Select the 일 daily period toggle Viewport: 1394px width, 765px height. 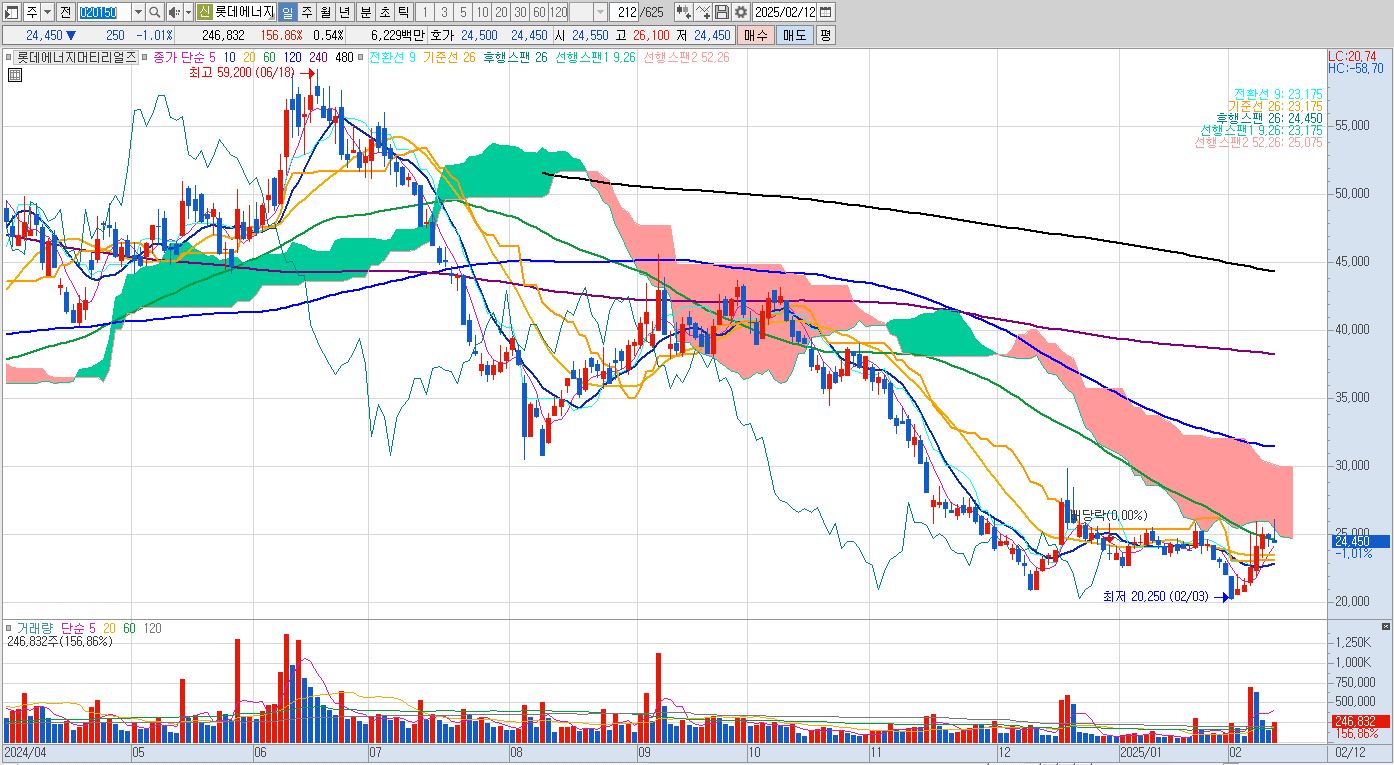287,12
